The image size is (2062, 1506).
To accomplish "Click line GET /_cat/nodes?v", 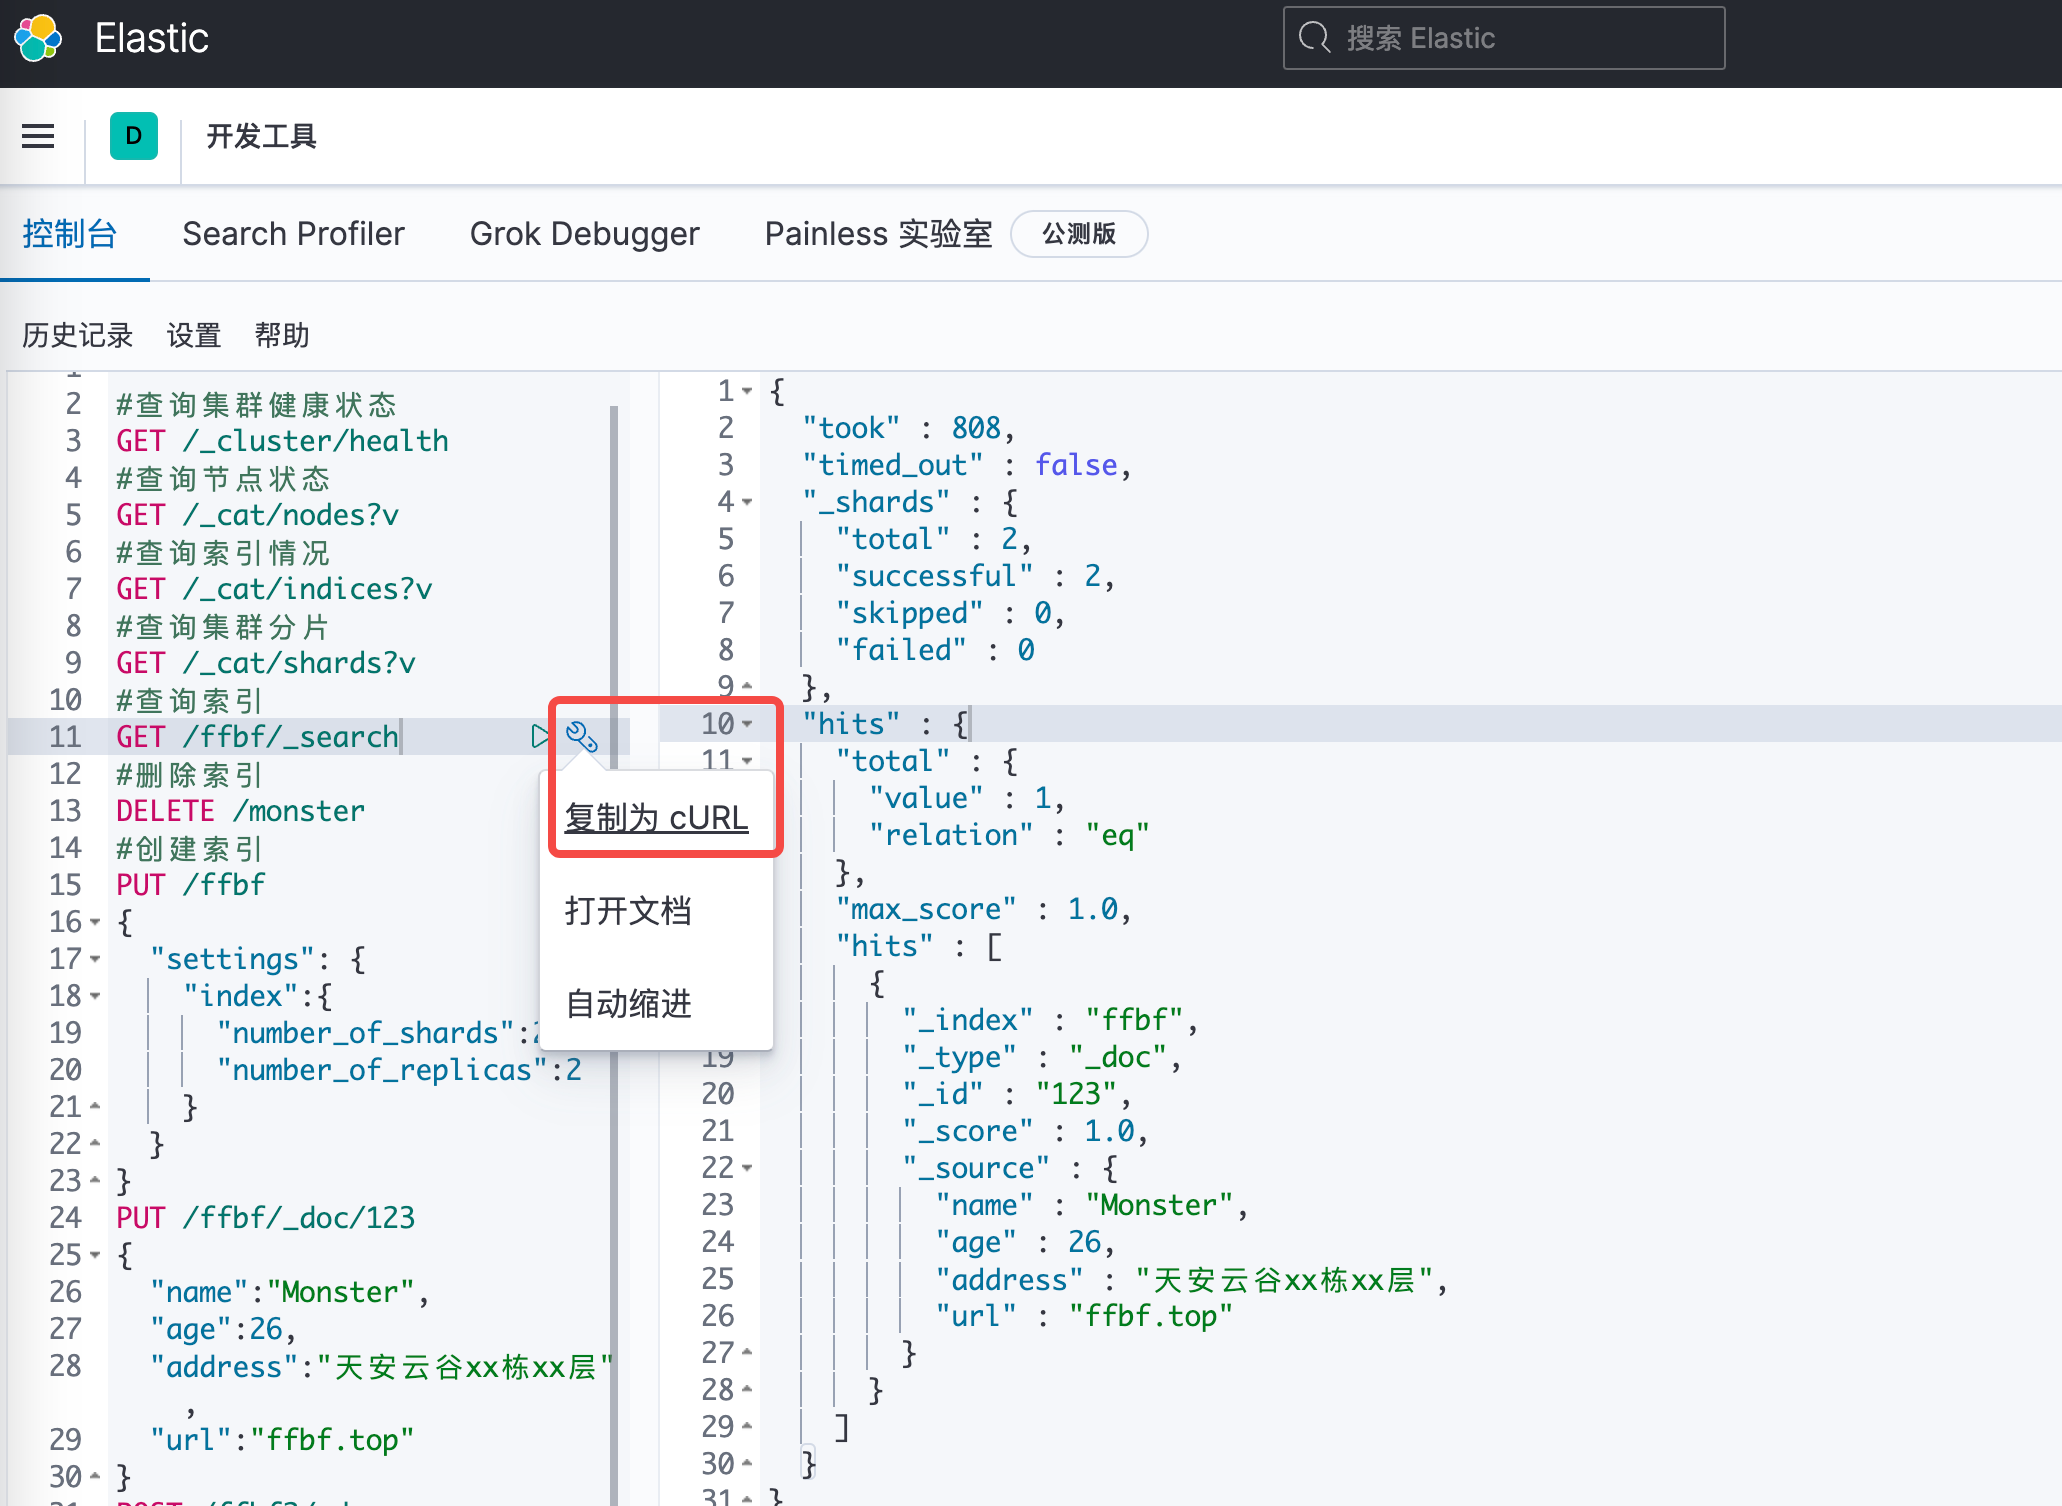I will [x=257, y=515].
